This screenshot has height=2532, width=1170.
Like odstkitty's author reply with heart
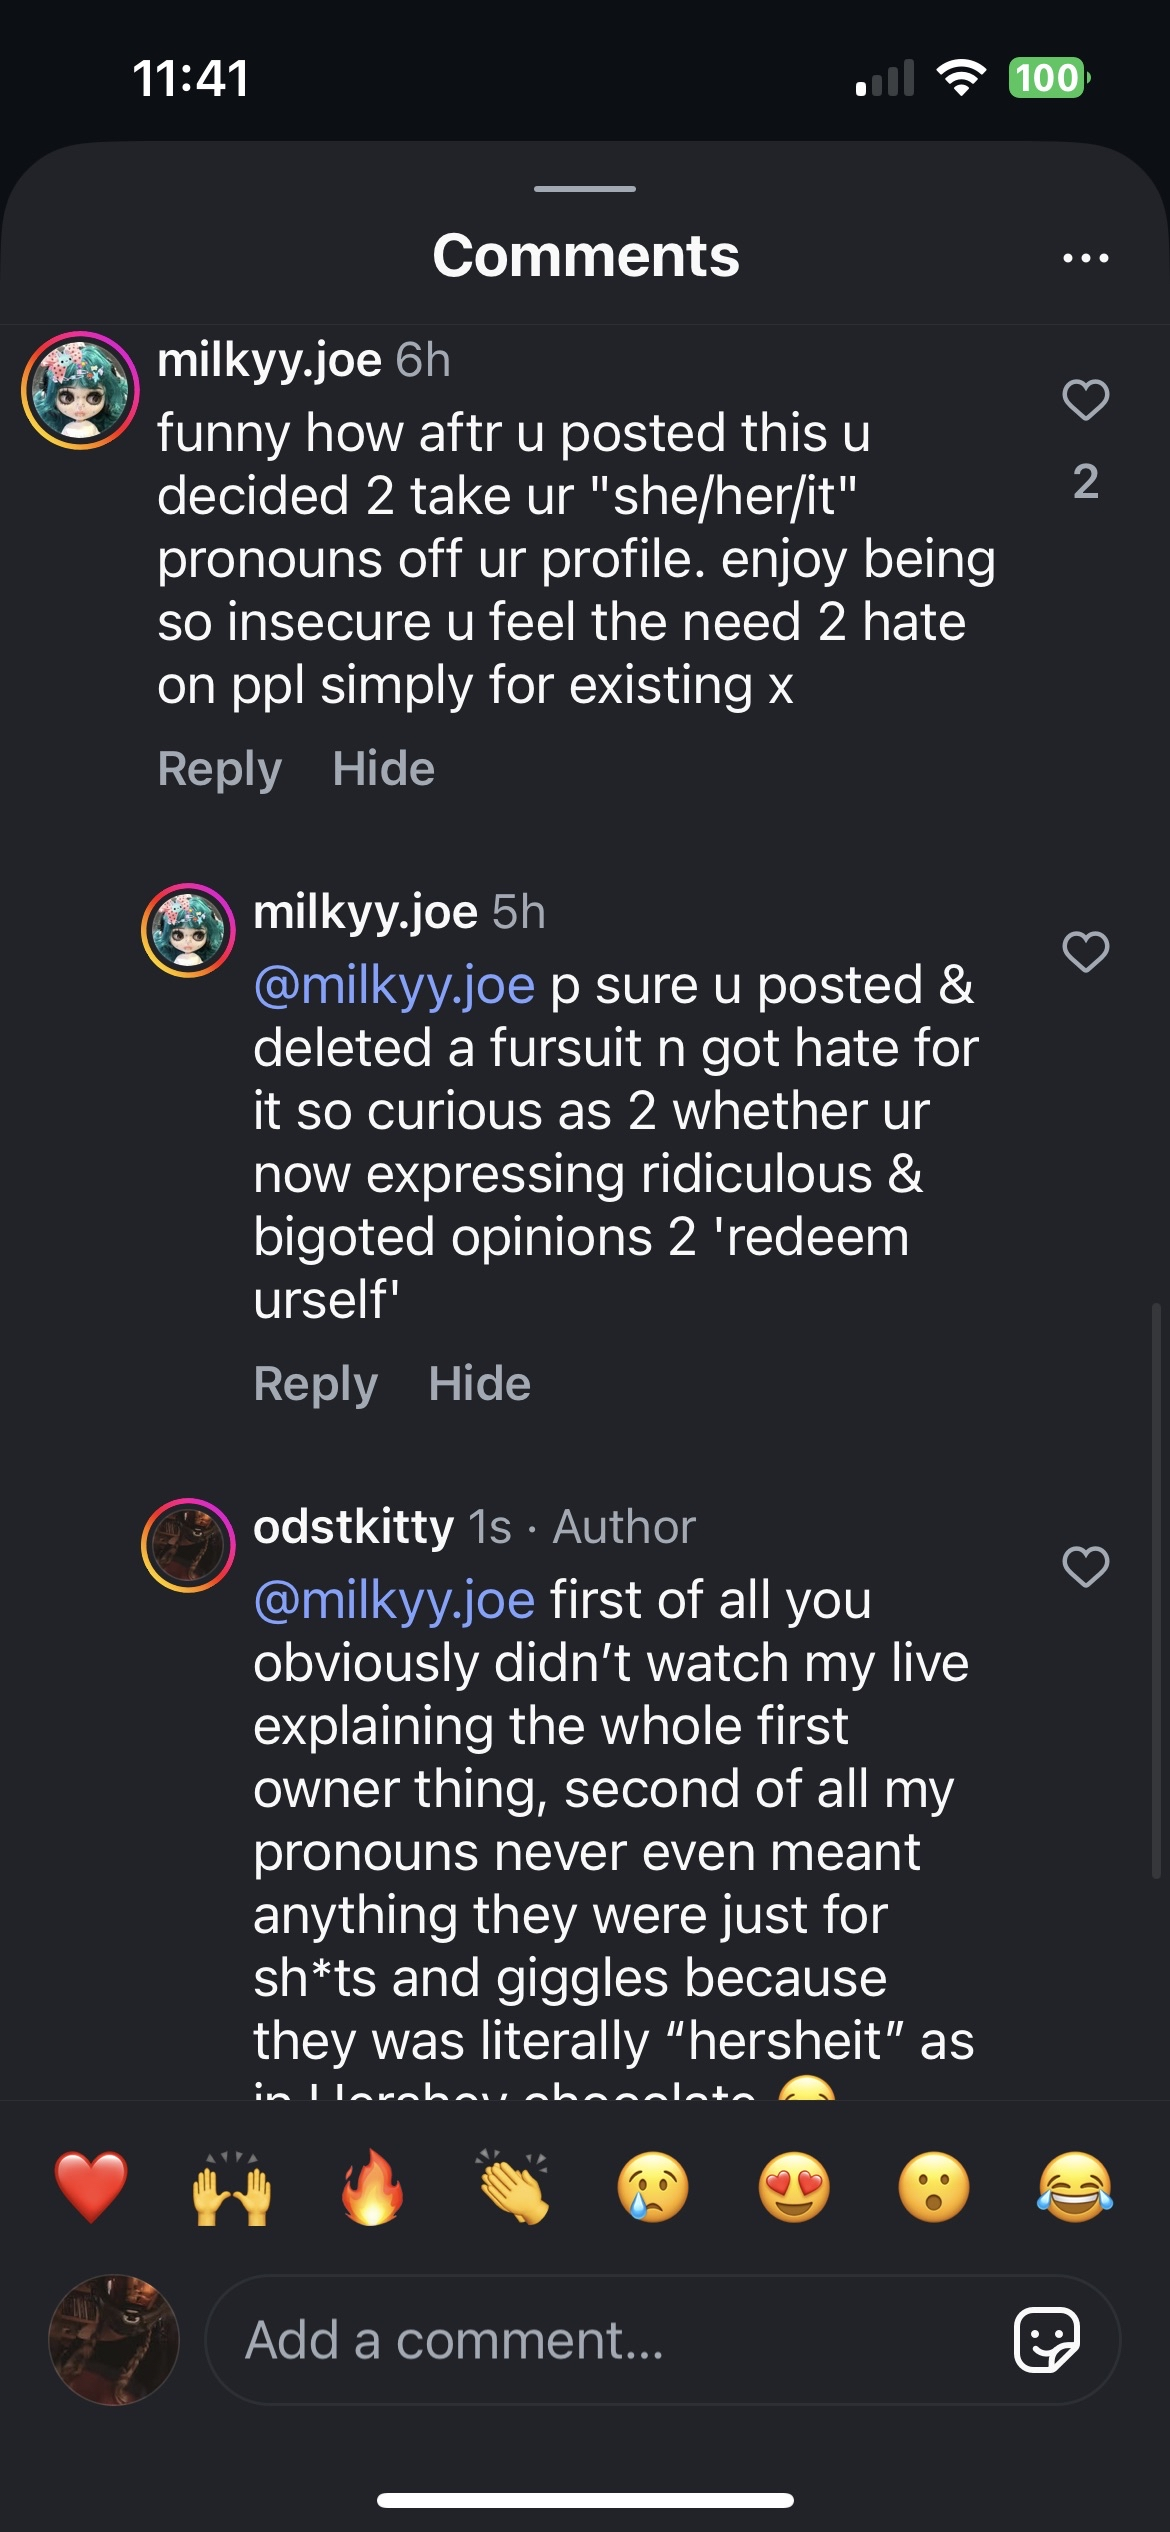pos(1085,1567)
